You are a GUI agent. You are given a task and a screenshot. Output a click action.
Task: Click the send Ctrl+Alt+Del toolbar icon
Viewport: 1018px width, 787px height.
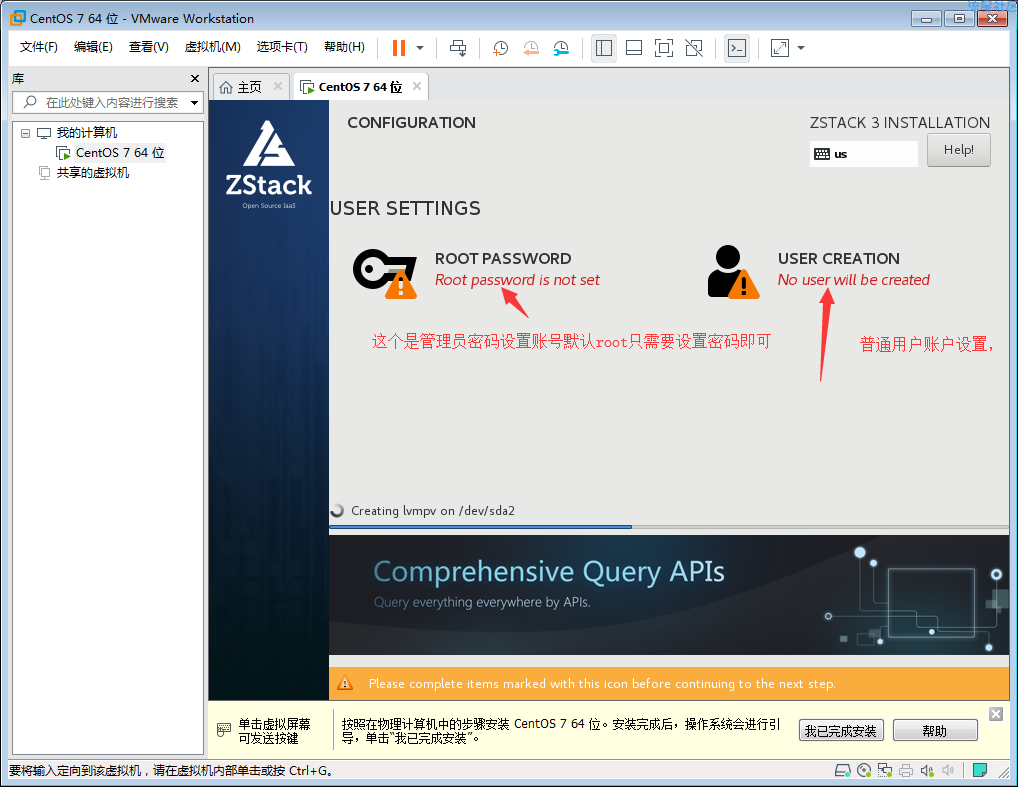point(458,48)
